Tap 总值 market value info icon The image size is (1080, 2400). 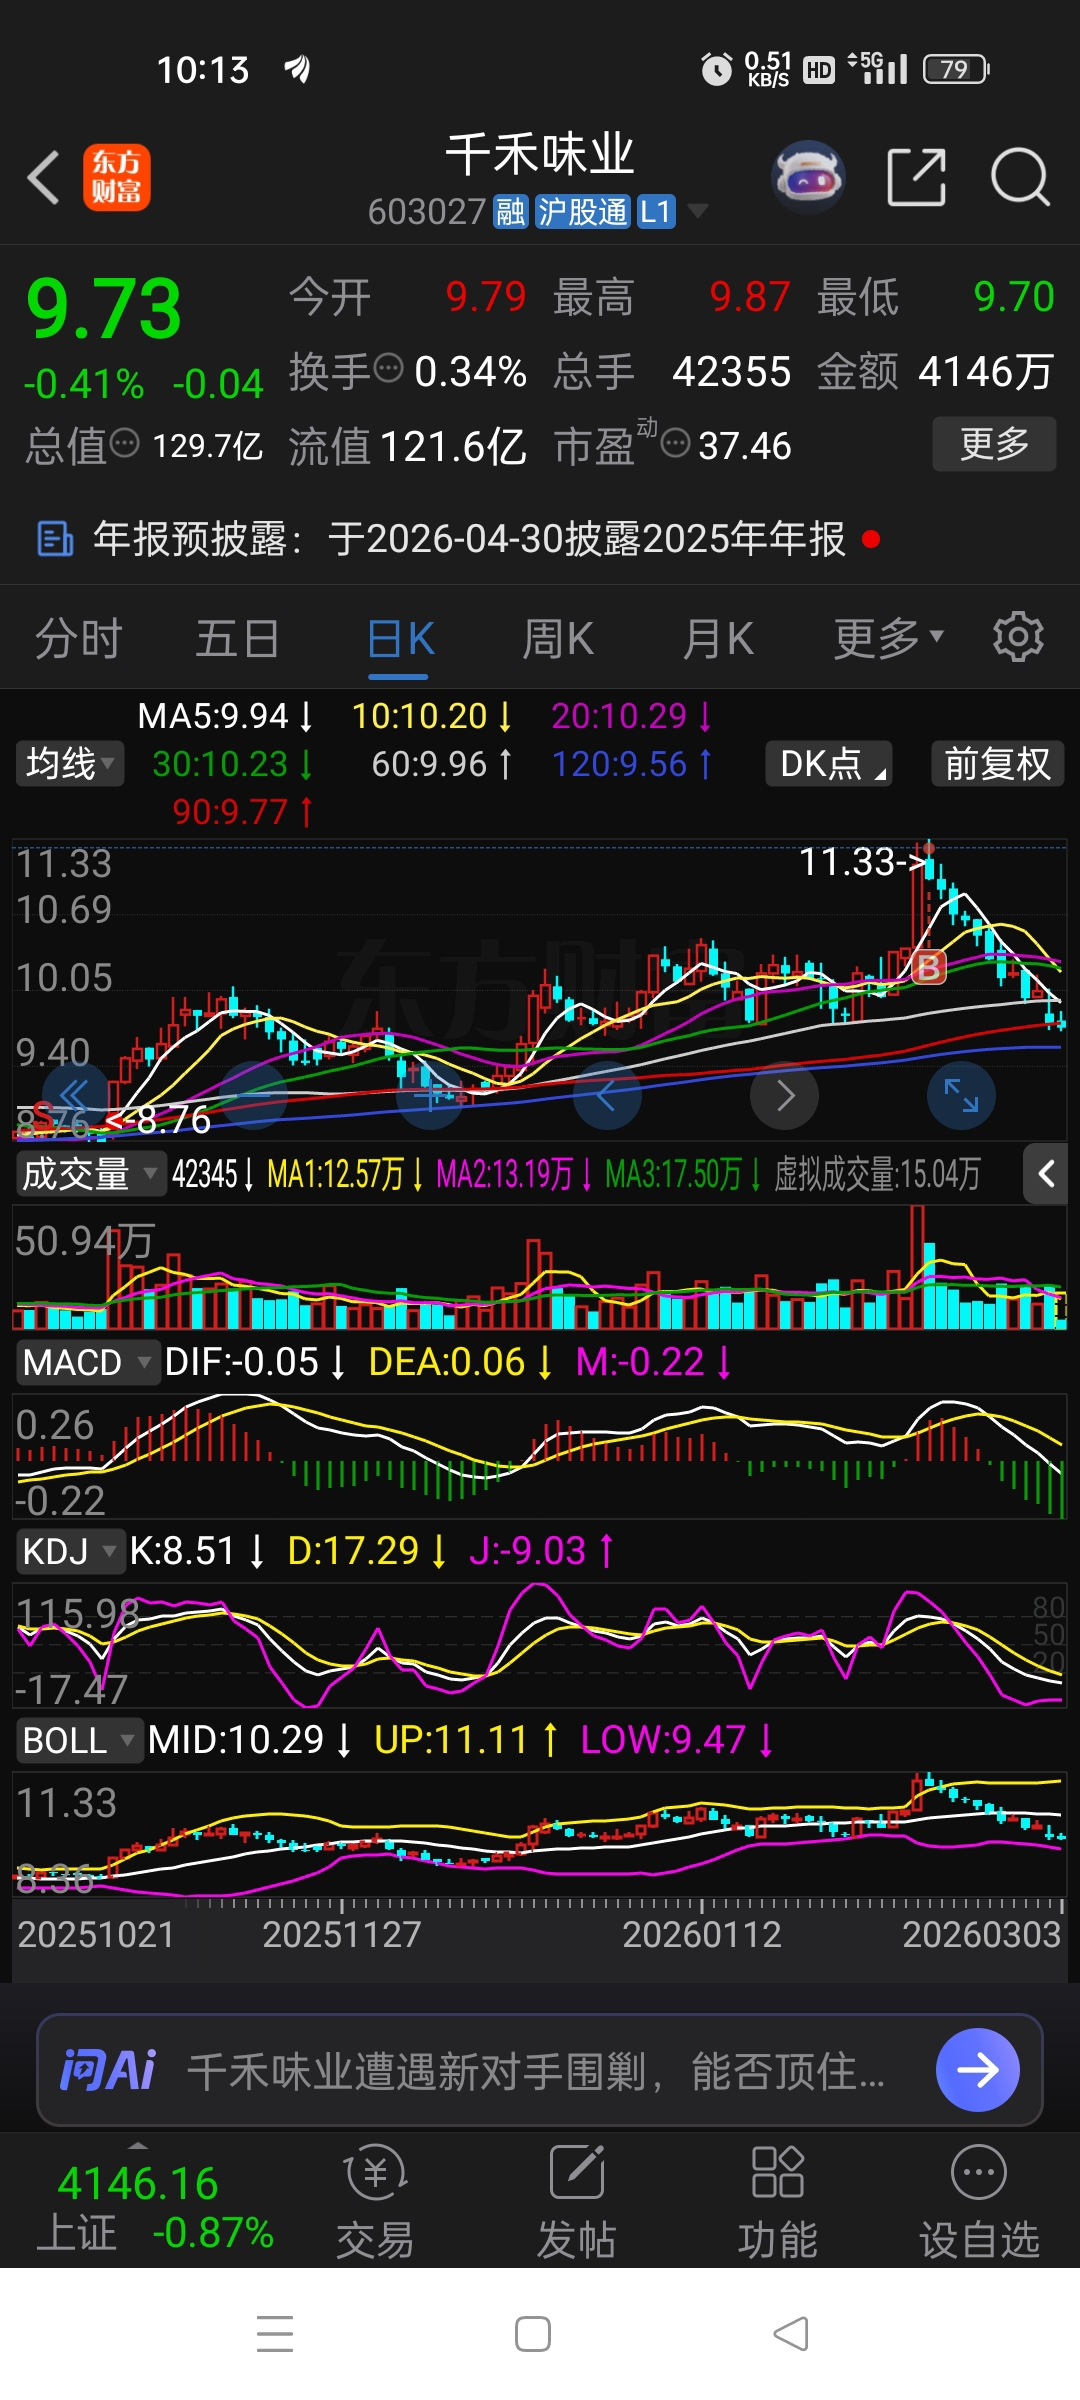(x=124, y=442)
